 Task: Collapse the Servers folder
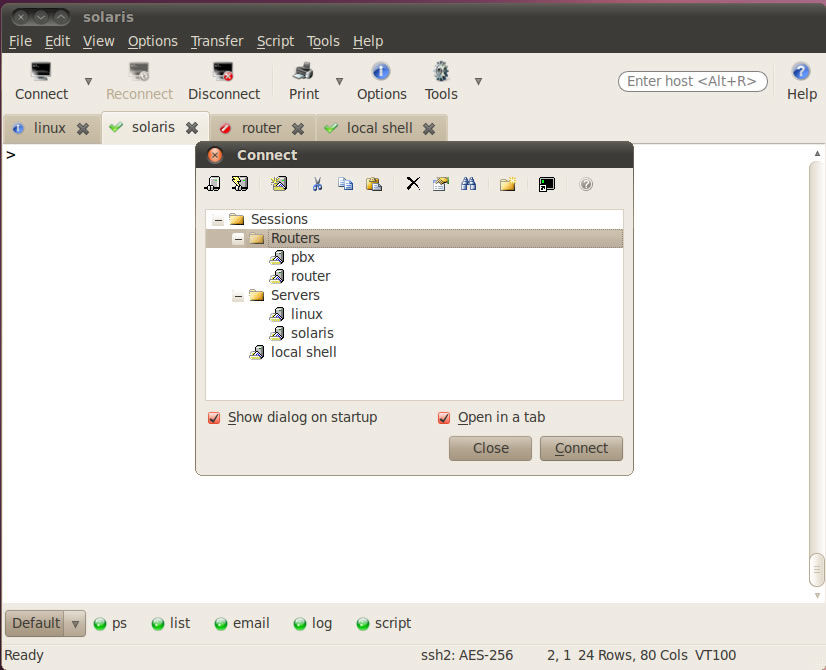click(238, 296)
